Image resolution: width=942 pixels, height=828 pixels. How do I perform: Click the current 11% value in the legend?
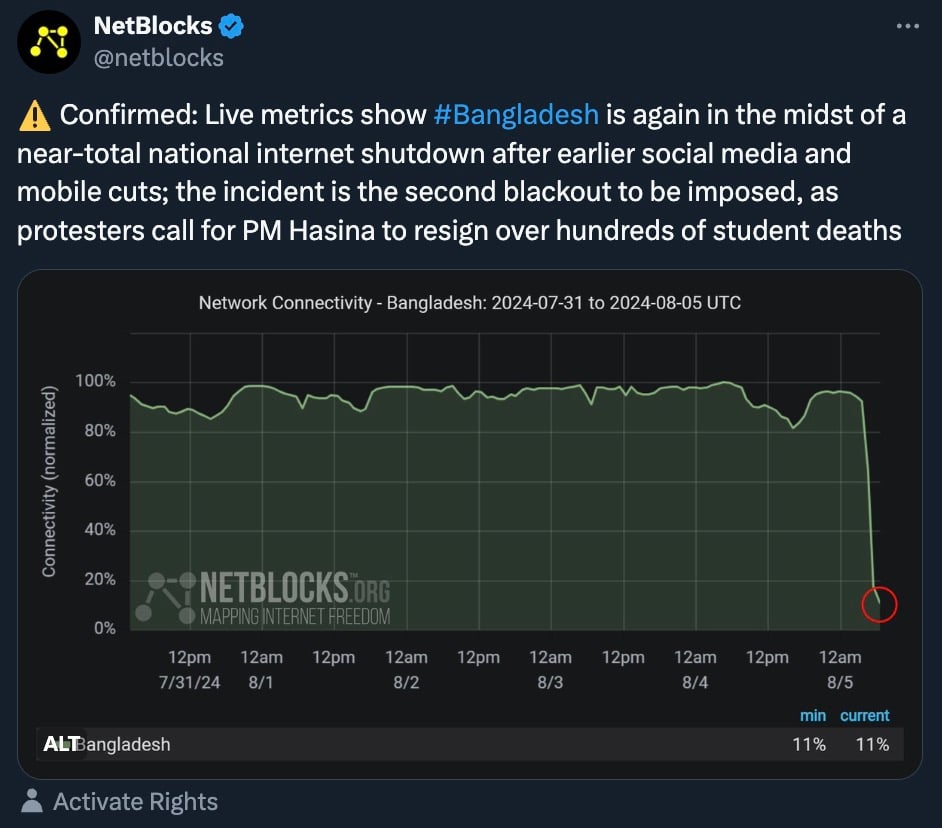pyautogui.click(x=872, y=744)
